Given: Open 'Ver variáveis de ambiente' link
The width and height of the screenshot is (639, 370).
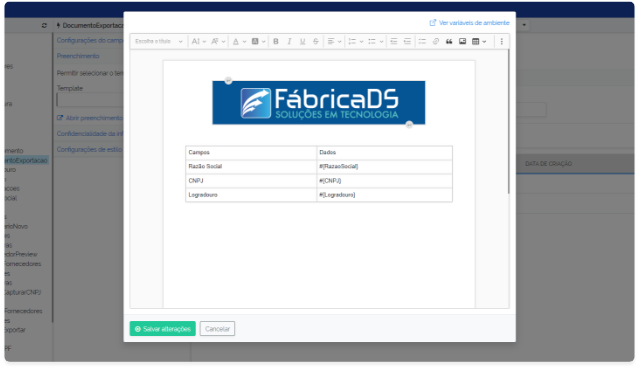Looking at the screenshot, I should coord(469,23).
